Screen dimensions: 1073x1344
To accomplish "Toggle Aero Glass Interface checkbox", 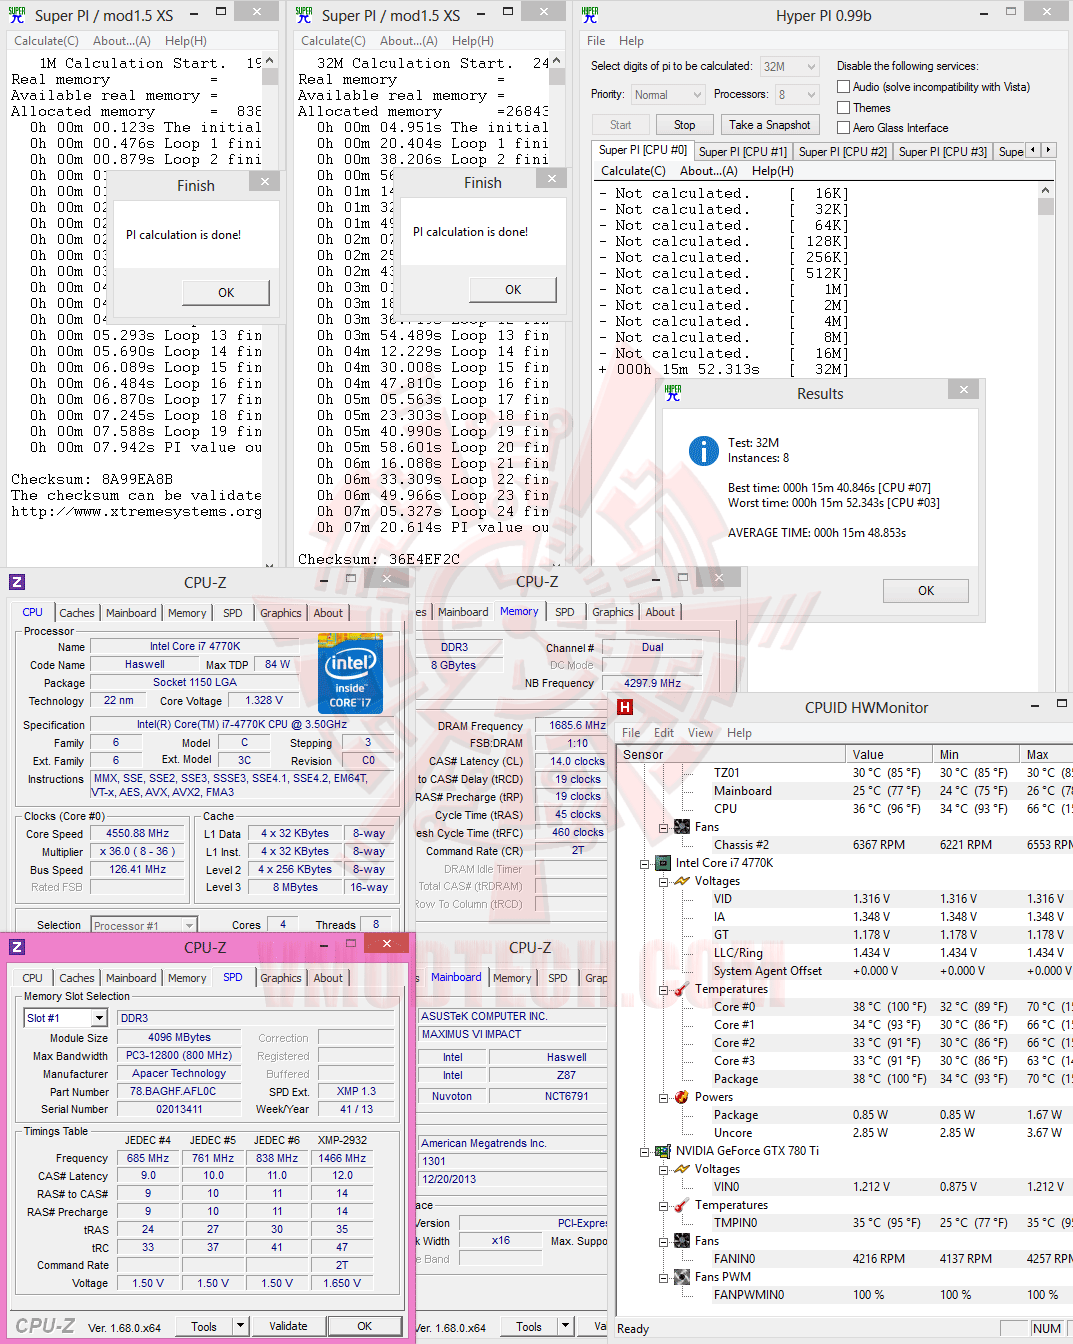I will click(x=844, y=128).
